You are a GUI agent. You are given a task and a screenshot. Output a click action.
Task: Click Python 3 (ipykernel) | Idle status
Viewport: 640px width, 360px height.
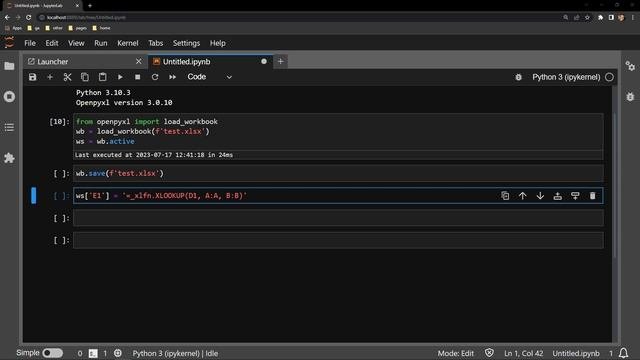click(x=175, y=353)
